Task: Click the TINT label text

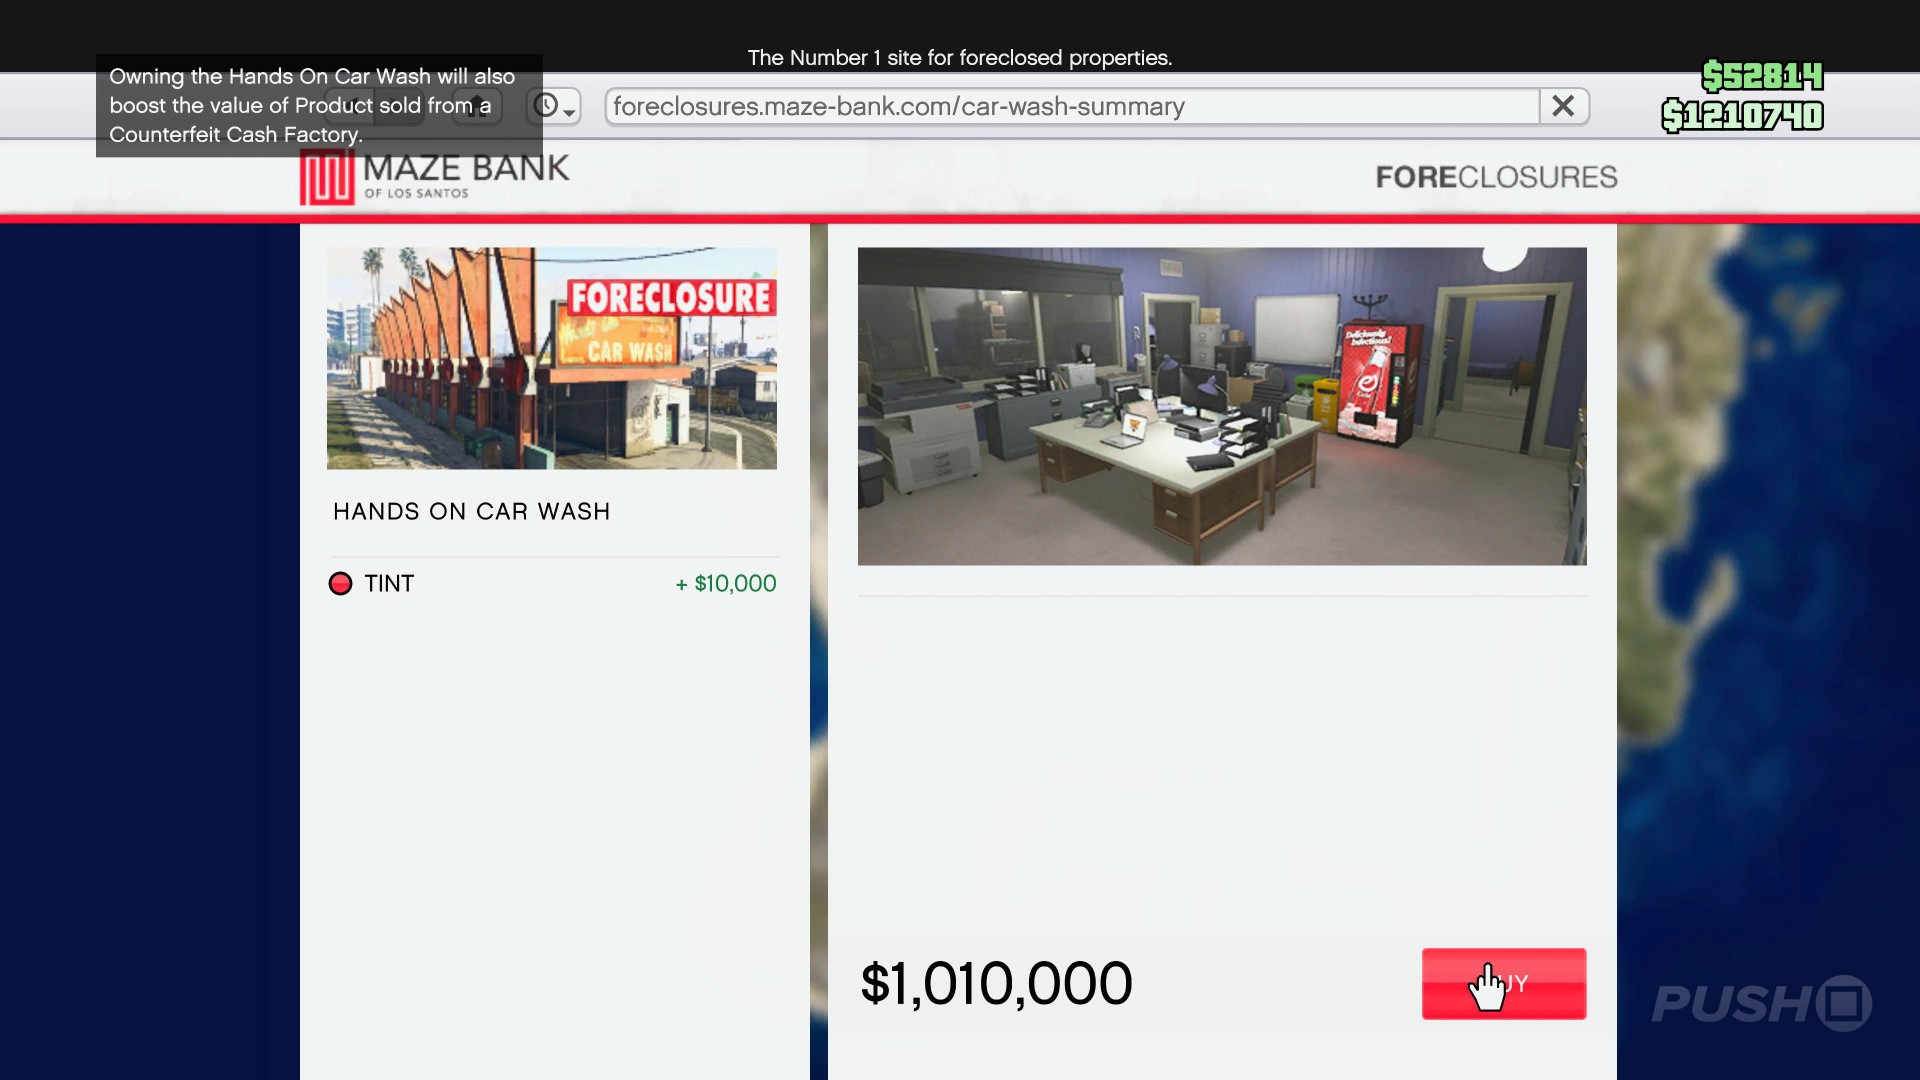Action: coord(389,584)
